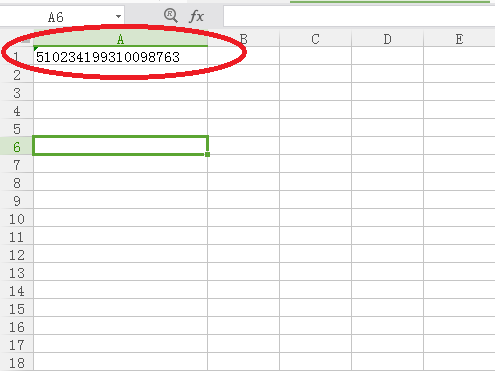Image resolution: width=495 pixels, height=371 pixels.
Task: Click the fill handle of cell A6
Action: pyautogui.click(x=207, y=154)
